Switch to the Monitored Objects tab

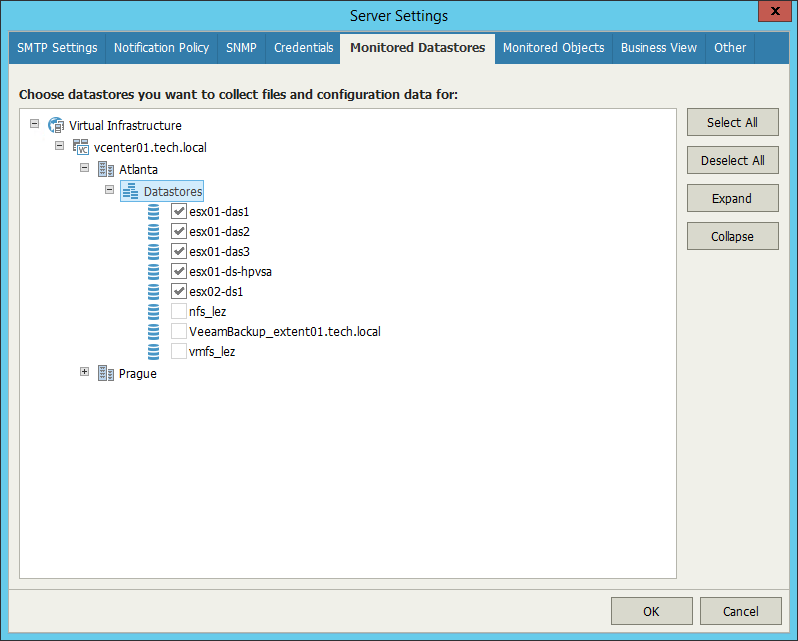click(x=554, y=48)
